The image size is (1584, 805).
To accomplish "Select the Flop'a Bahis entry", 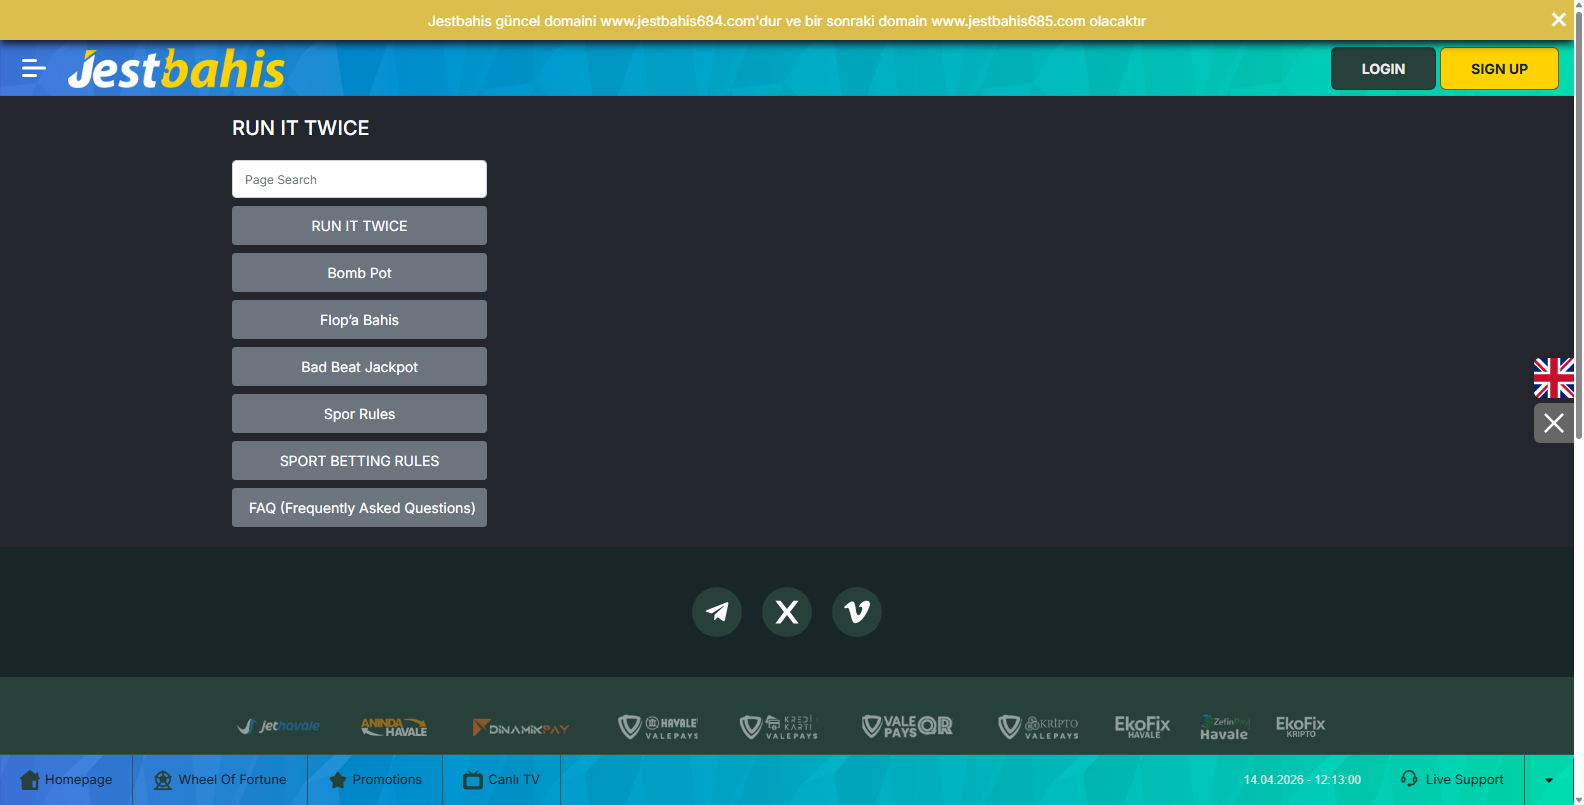I will [359, 320].
